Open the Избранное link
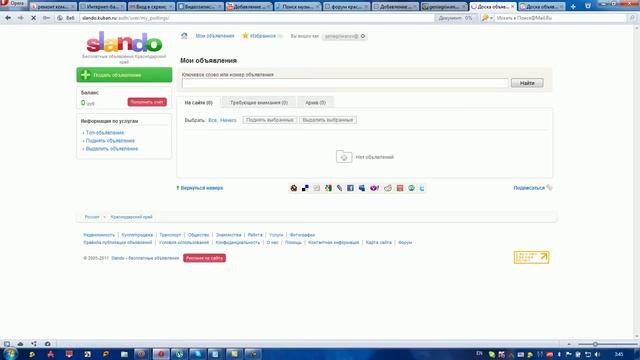Screen dimensions: 640x360 [263, 36]
